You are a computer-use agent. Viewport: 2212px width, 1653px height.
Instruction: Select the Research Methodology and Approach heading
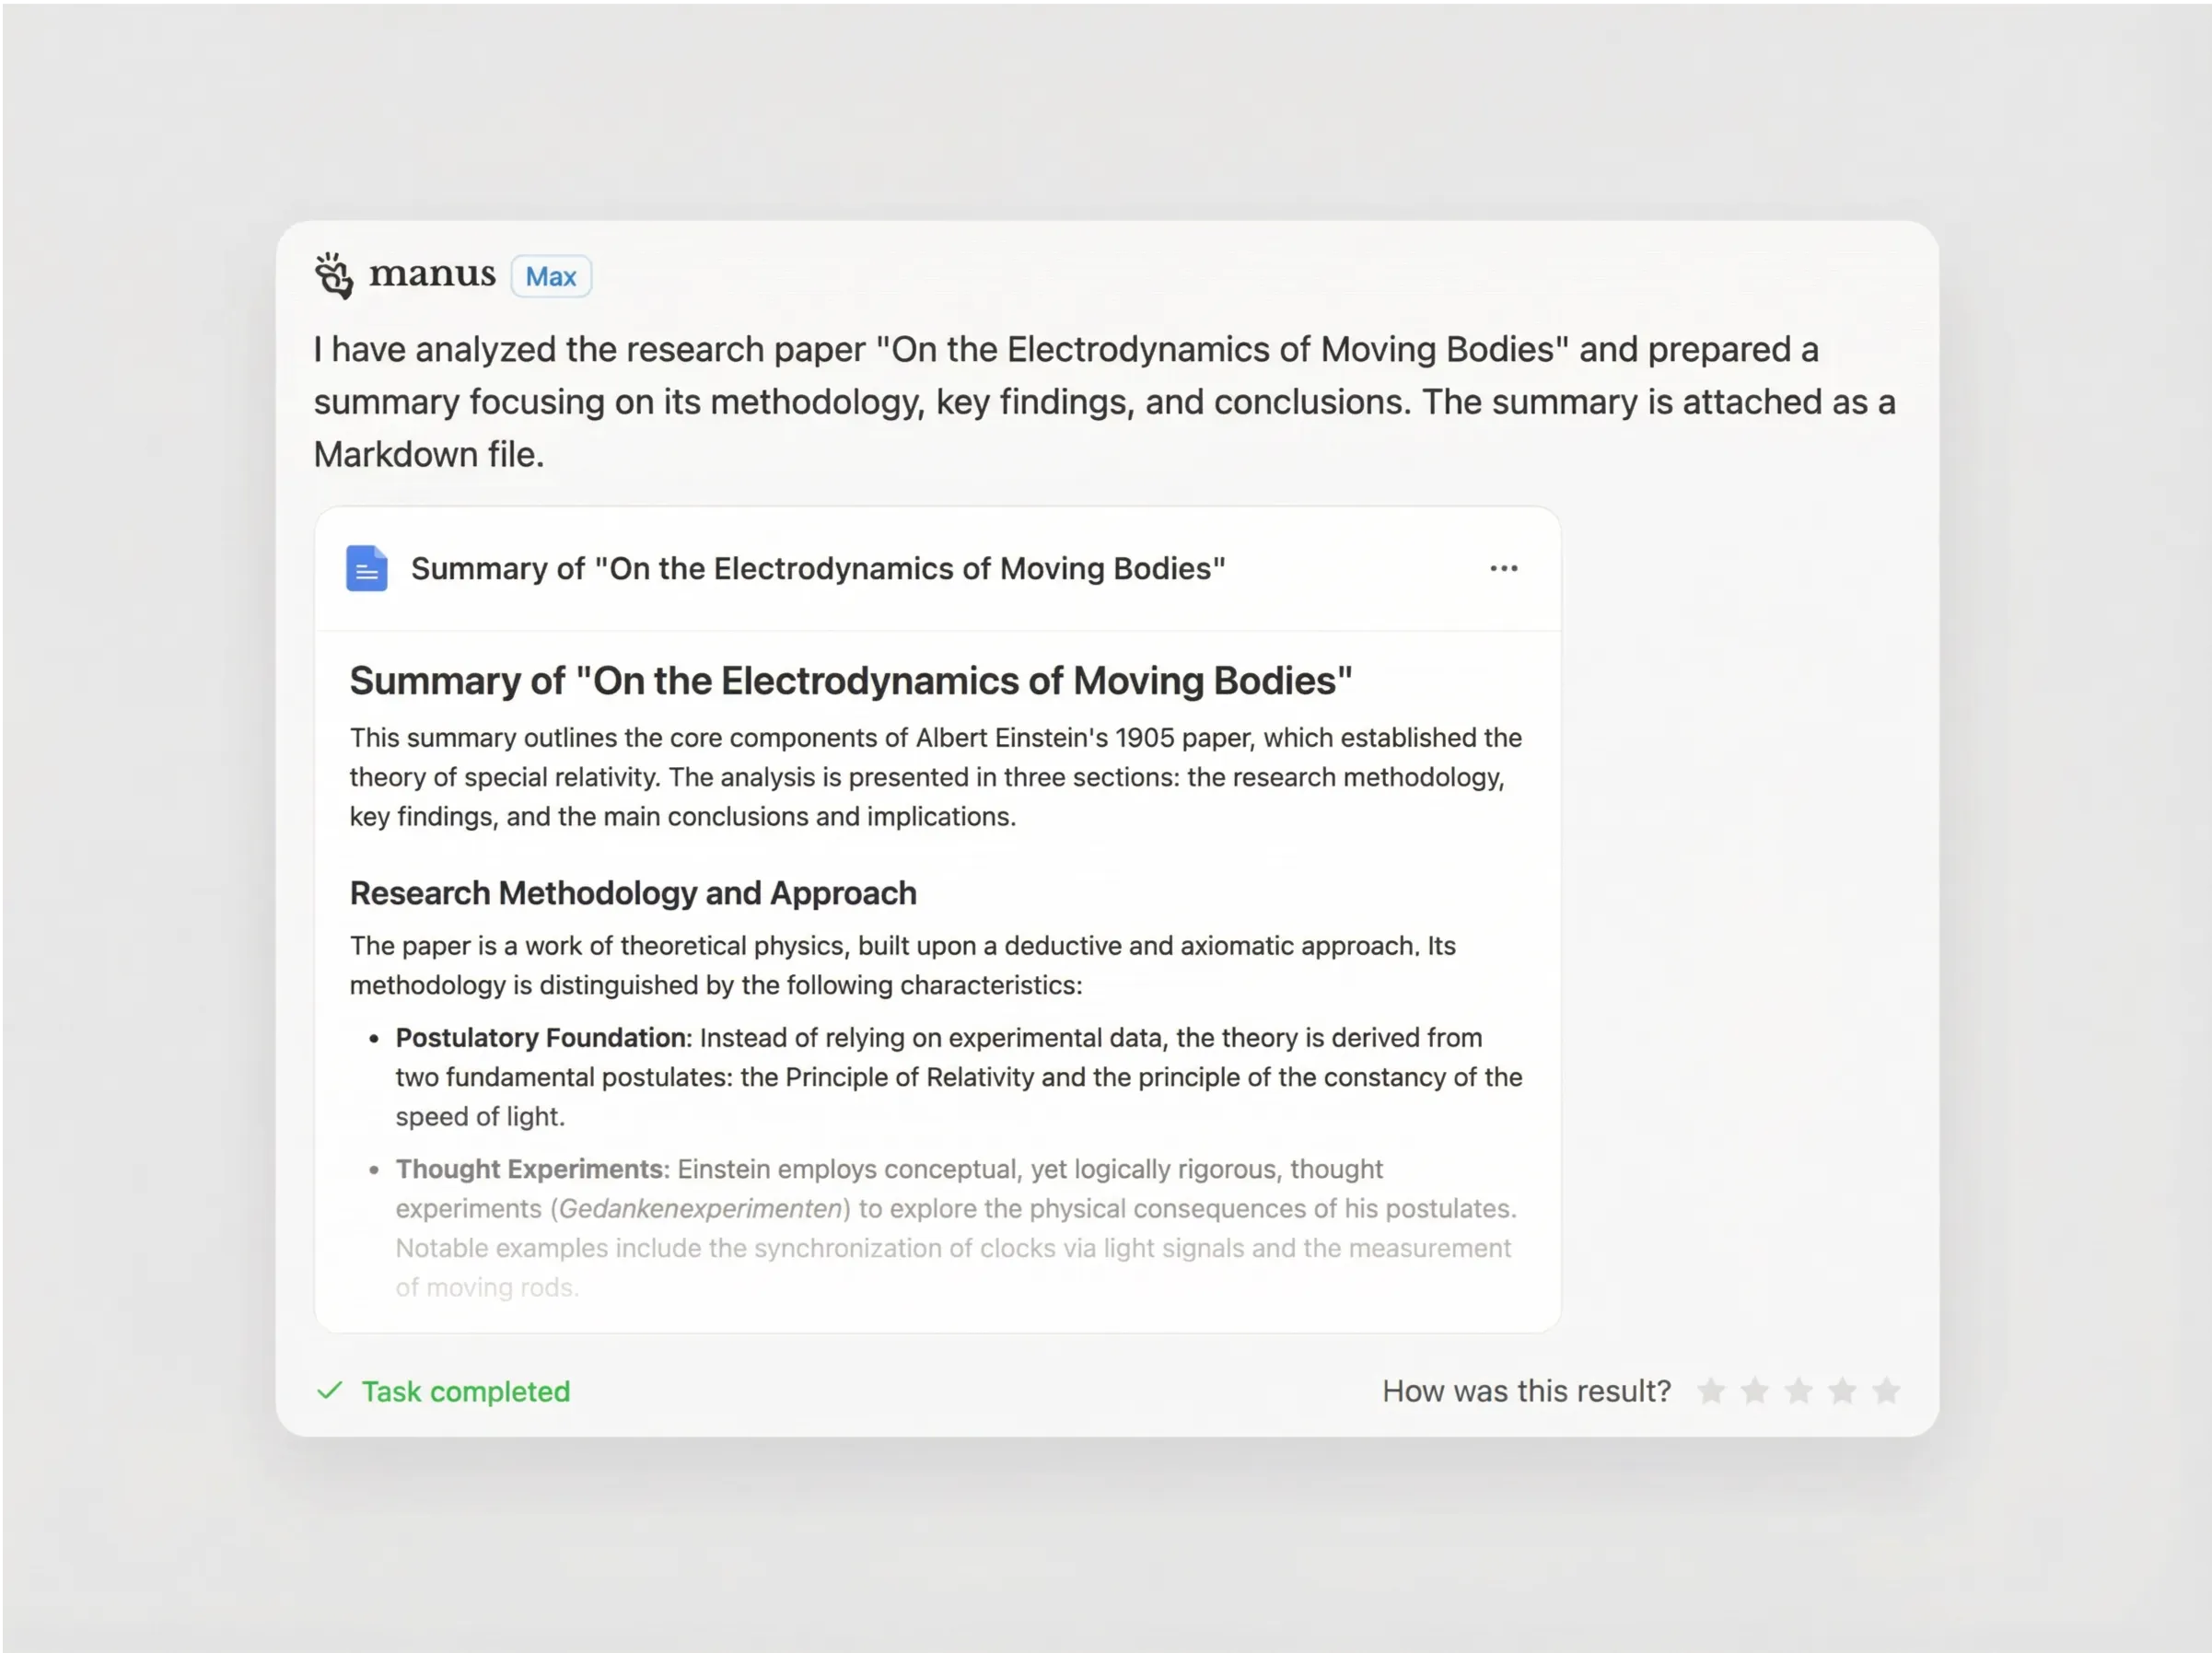[633, 893]
